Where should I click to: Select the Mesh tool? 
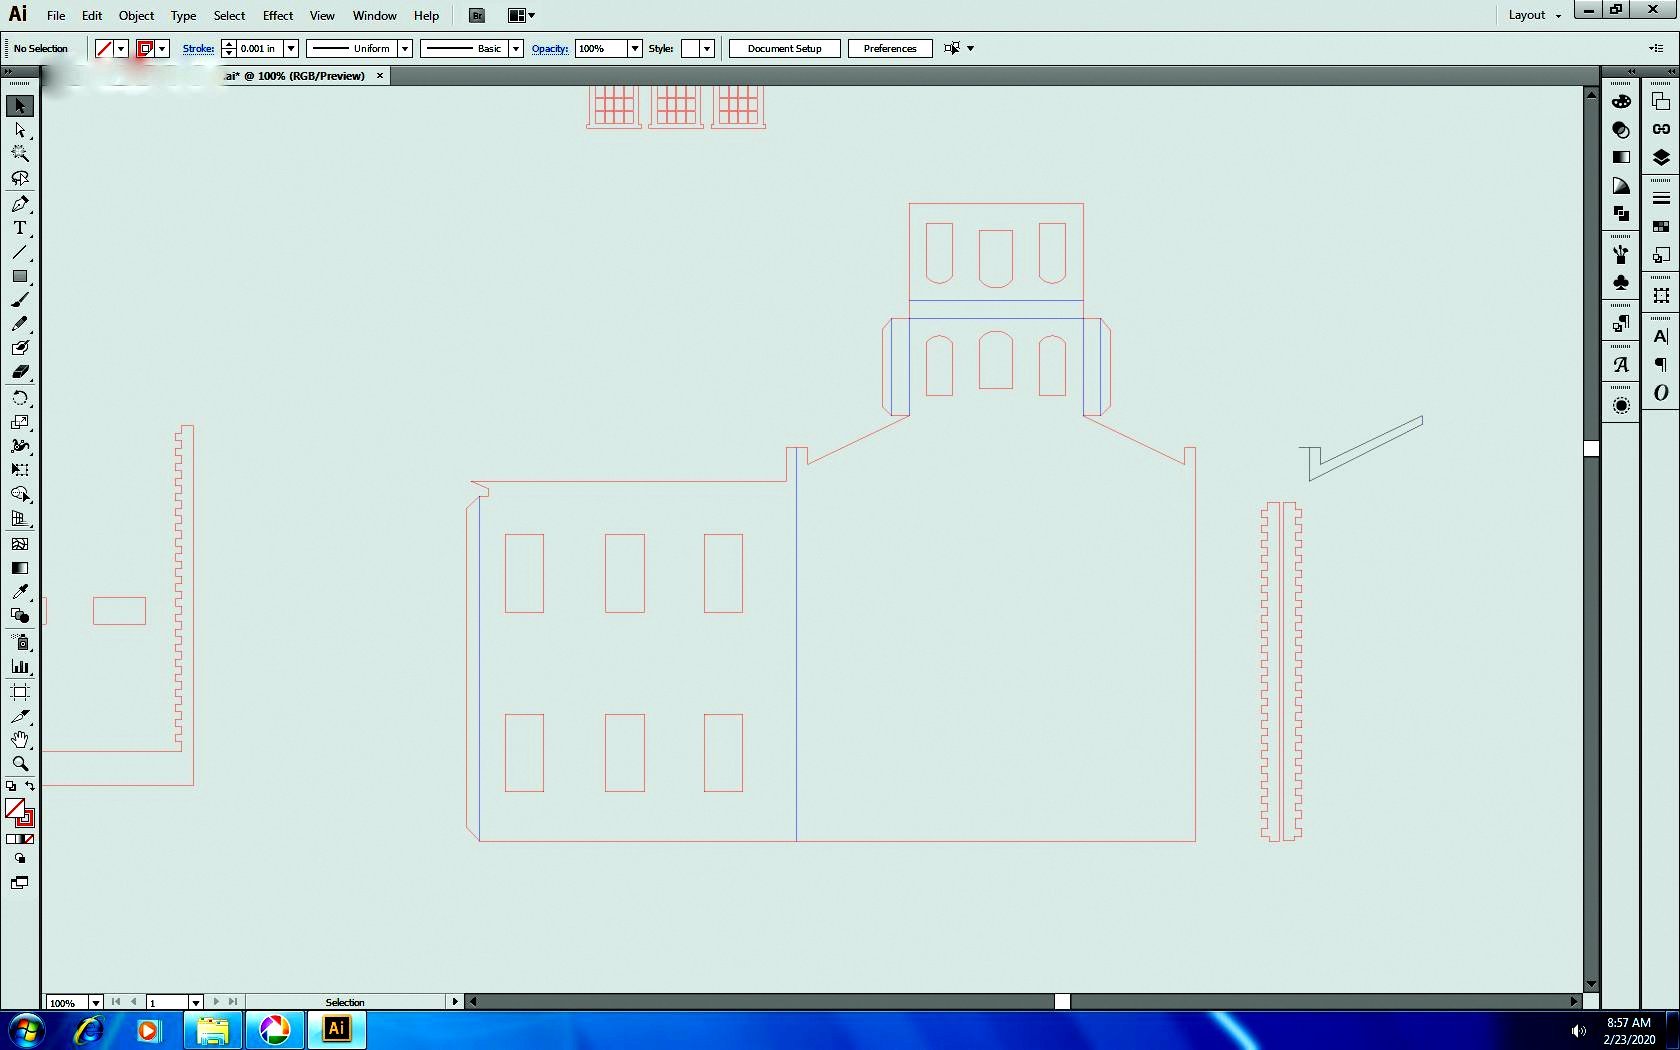(x=20, y=544)
